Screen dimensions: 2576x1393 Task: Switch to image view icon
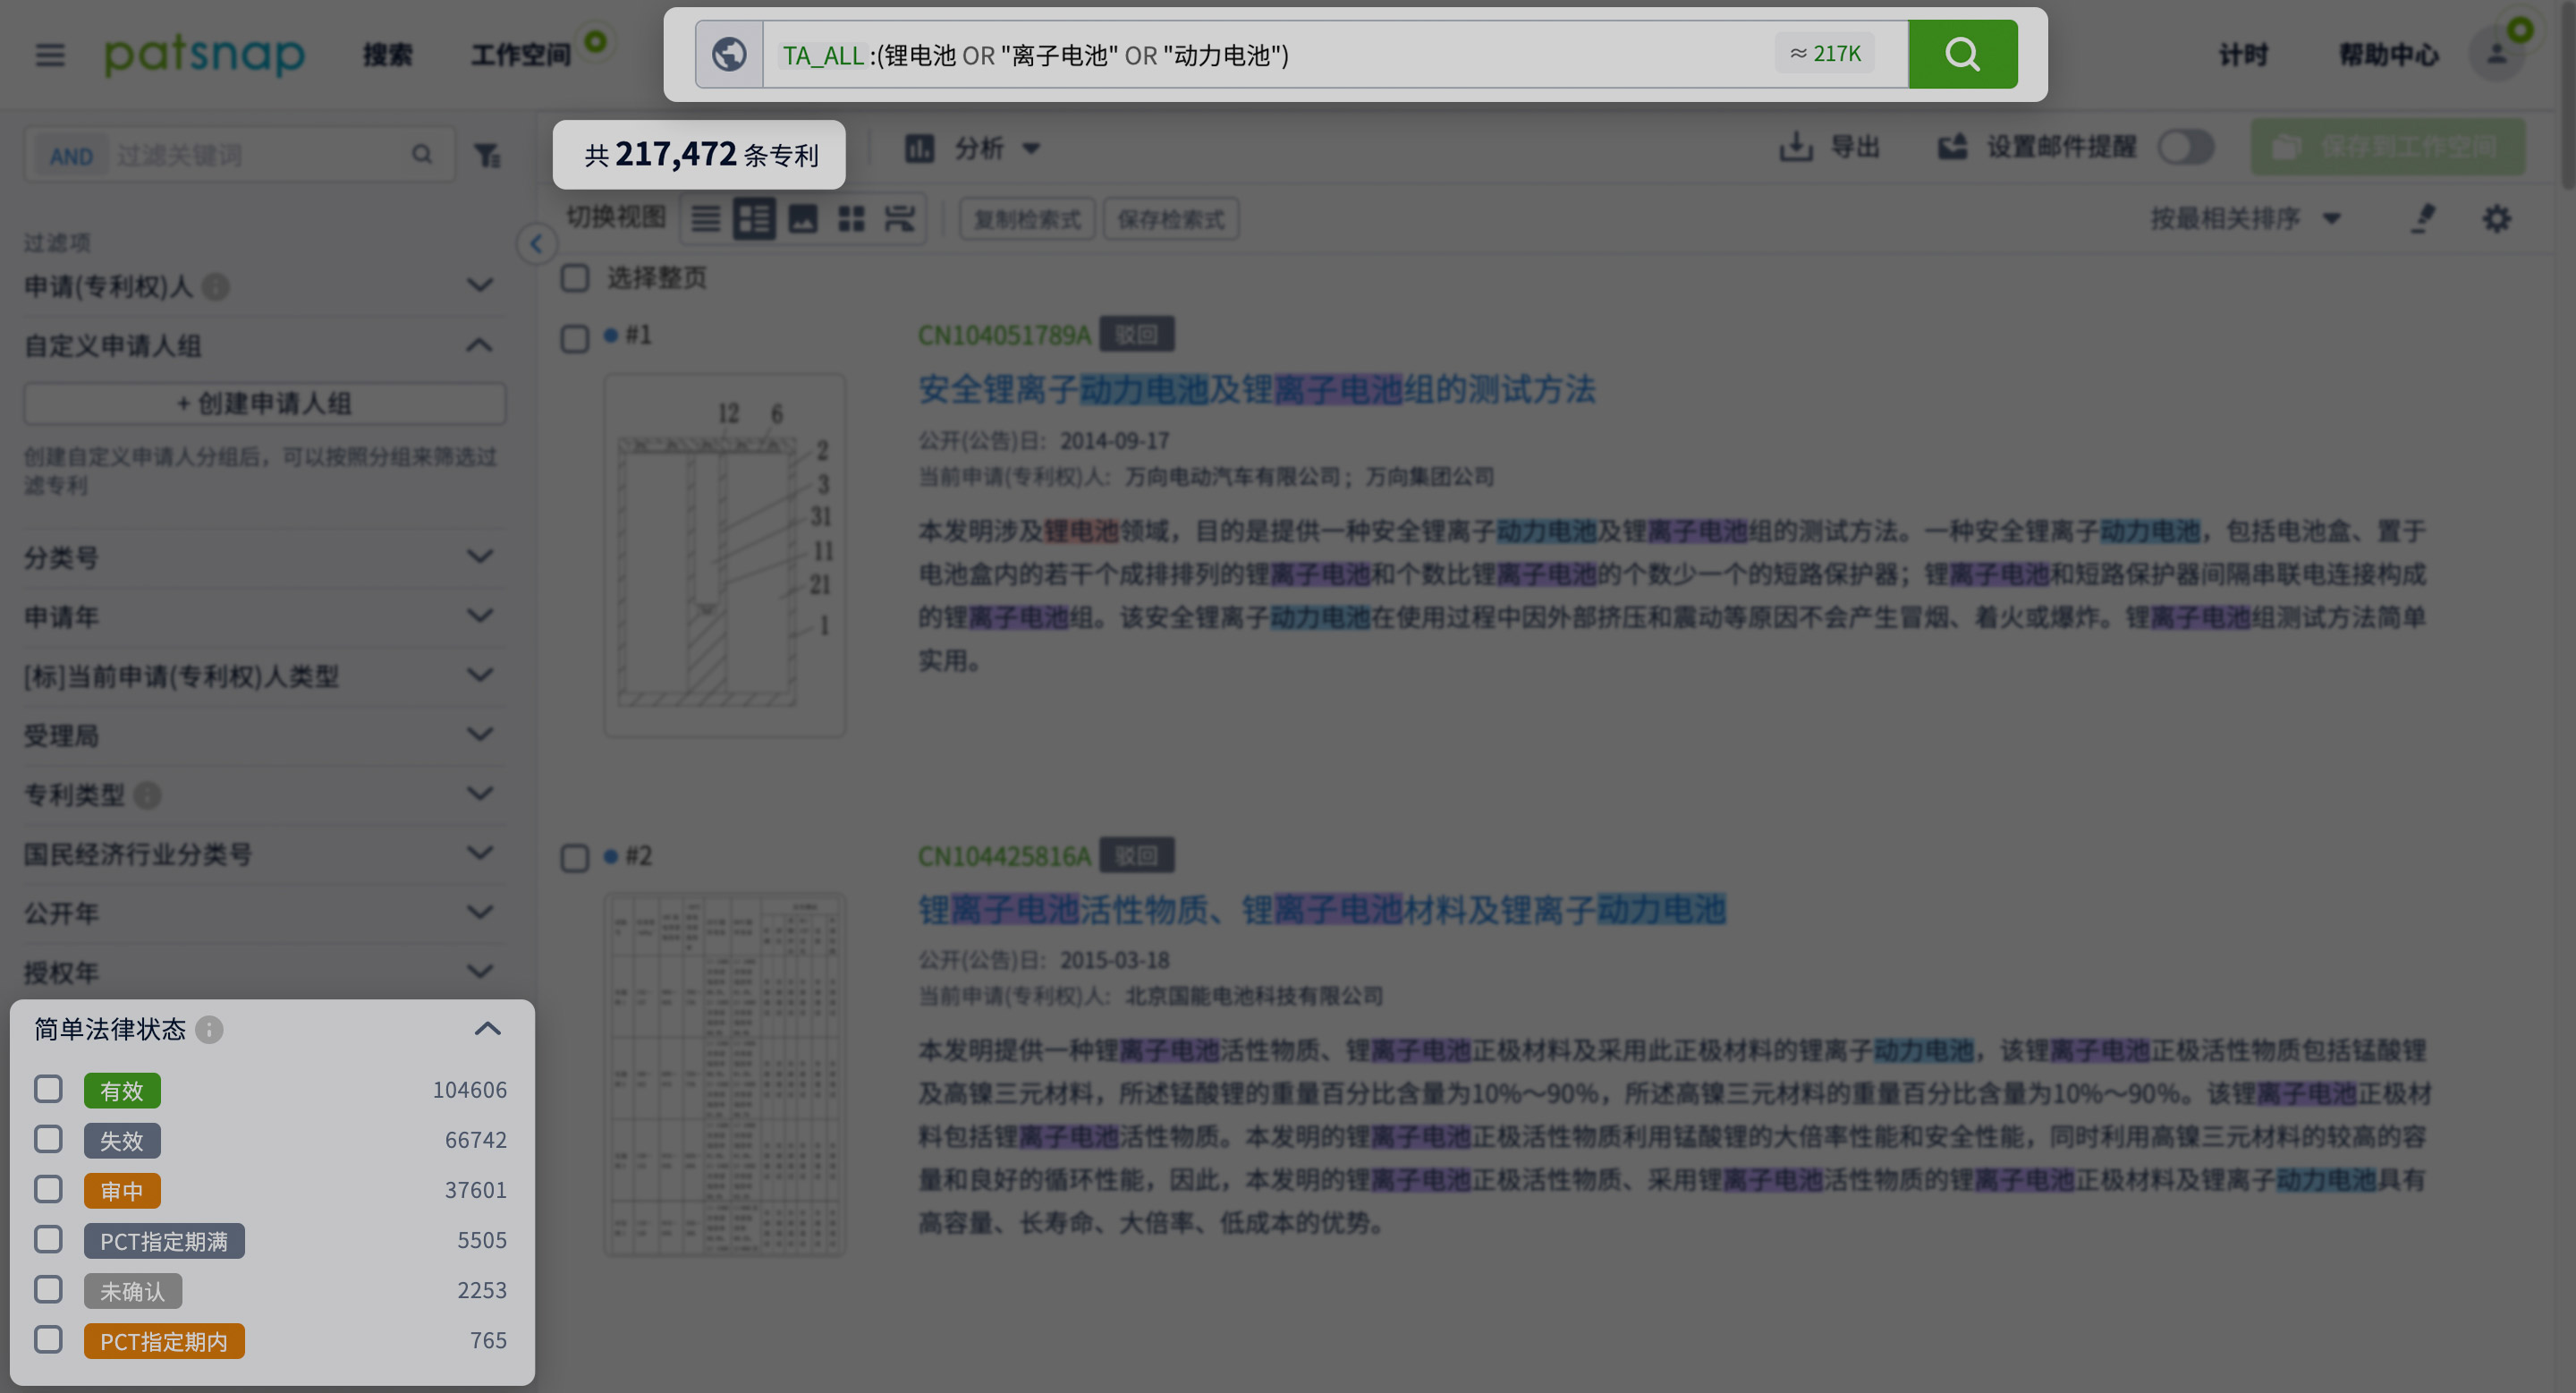(x=803, y=218)
